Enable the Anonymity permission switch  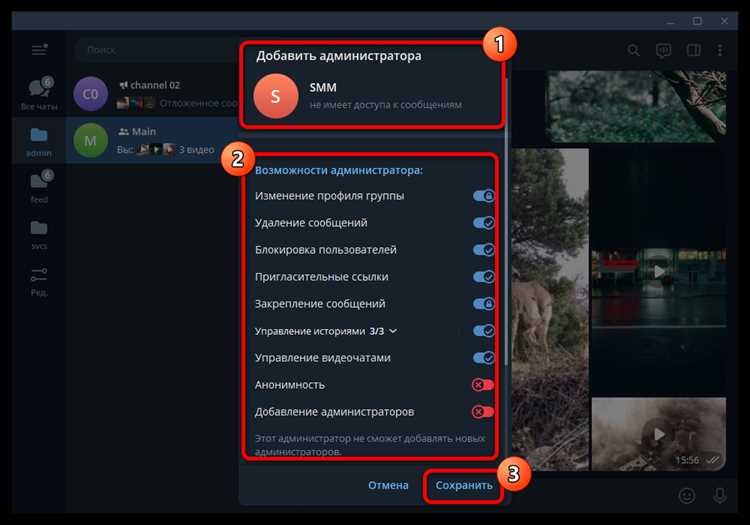(x=483, y=385)
